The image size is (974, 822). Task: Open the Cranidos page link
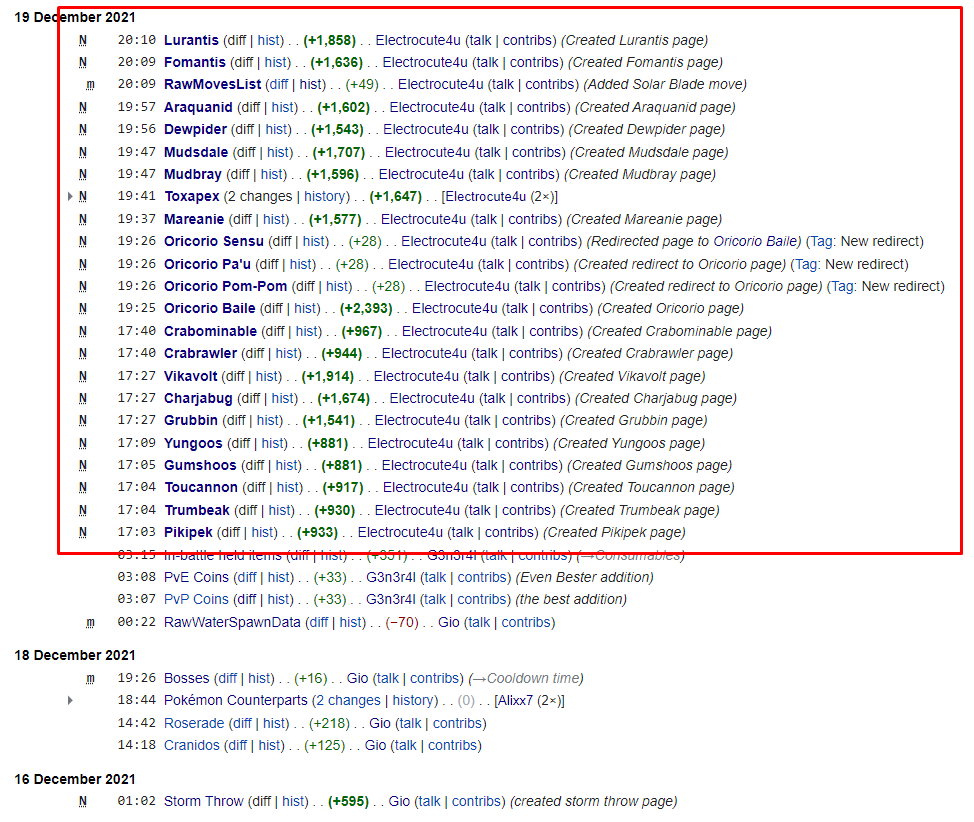(x=192, y=746)
